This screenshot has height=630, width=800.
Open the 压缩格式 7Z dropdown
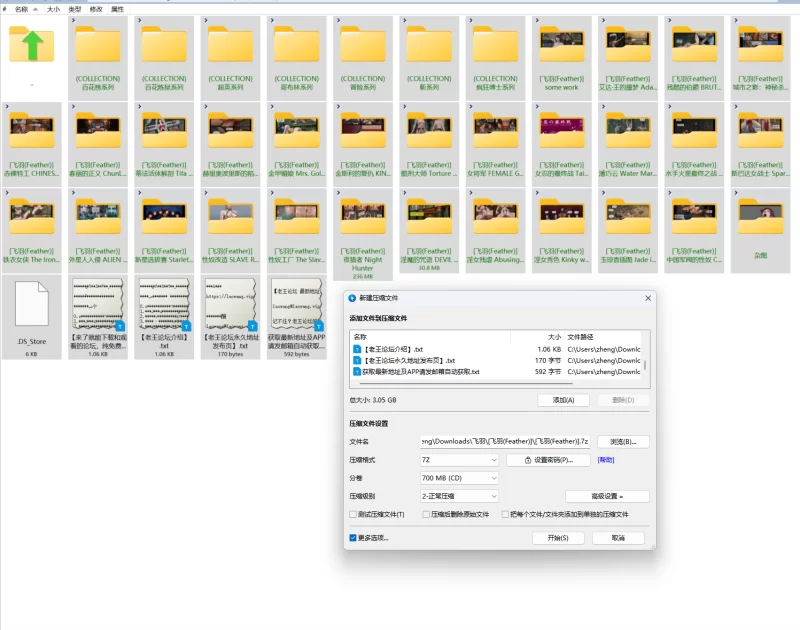pyautogui.click(x=459, y=460)
